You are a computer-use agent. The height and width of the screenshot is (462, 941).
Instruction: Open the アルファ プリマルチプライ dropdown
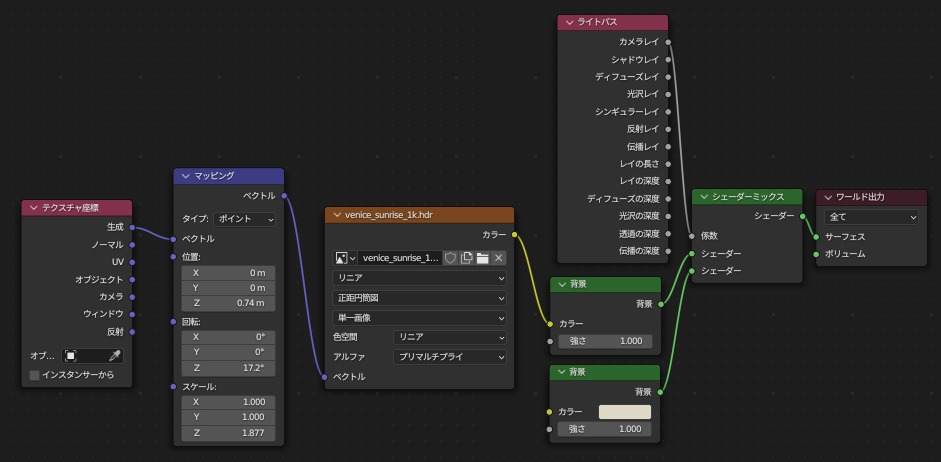pos(449,357)
